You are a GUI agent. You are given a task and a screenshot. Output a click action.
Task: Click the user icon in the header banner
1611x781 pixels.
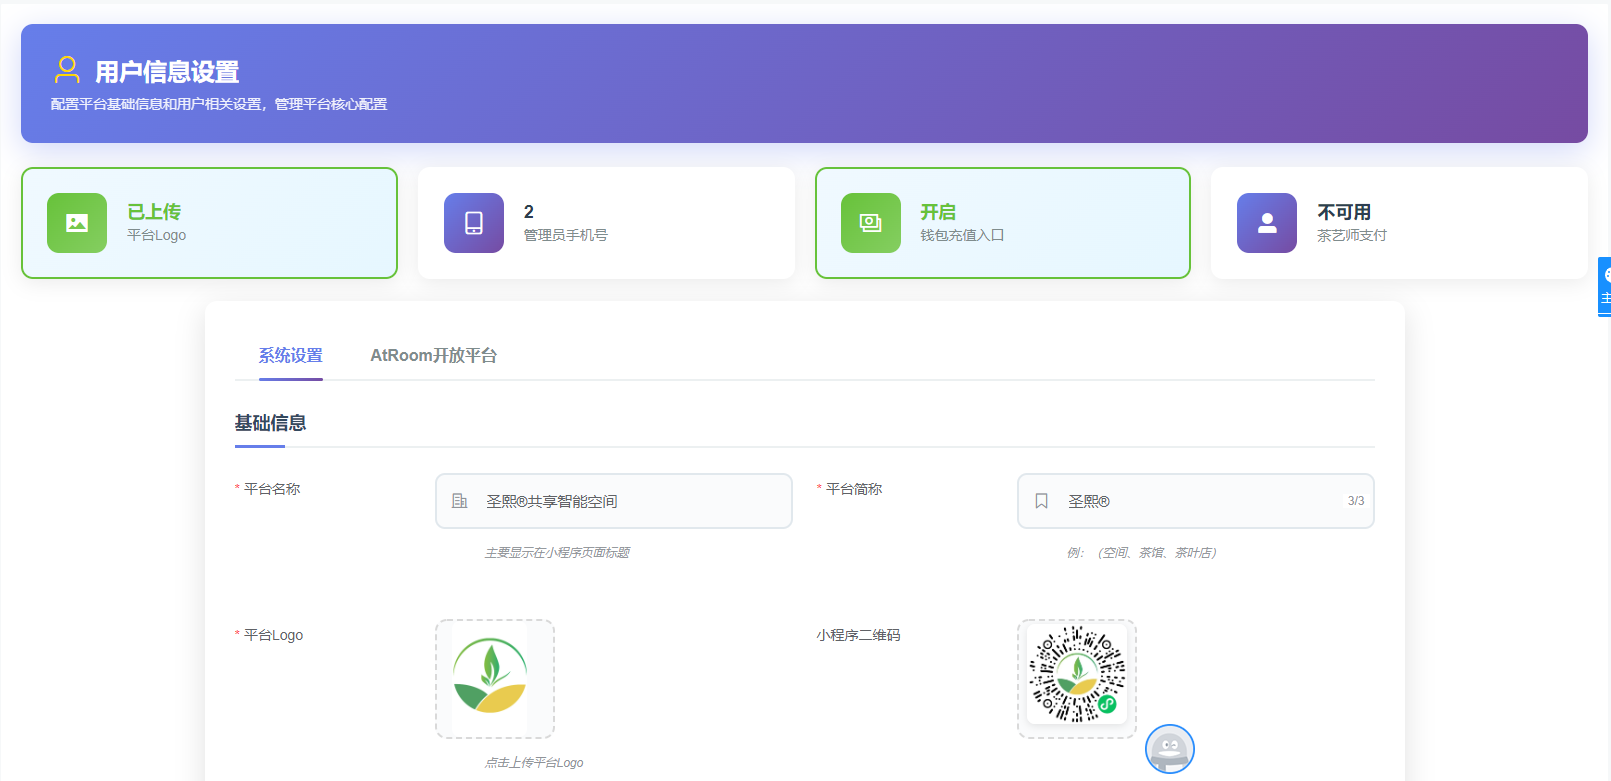click(x=67, y=70)
